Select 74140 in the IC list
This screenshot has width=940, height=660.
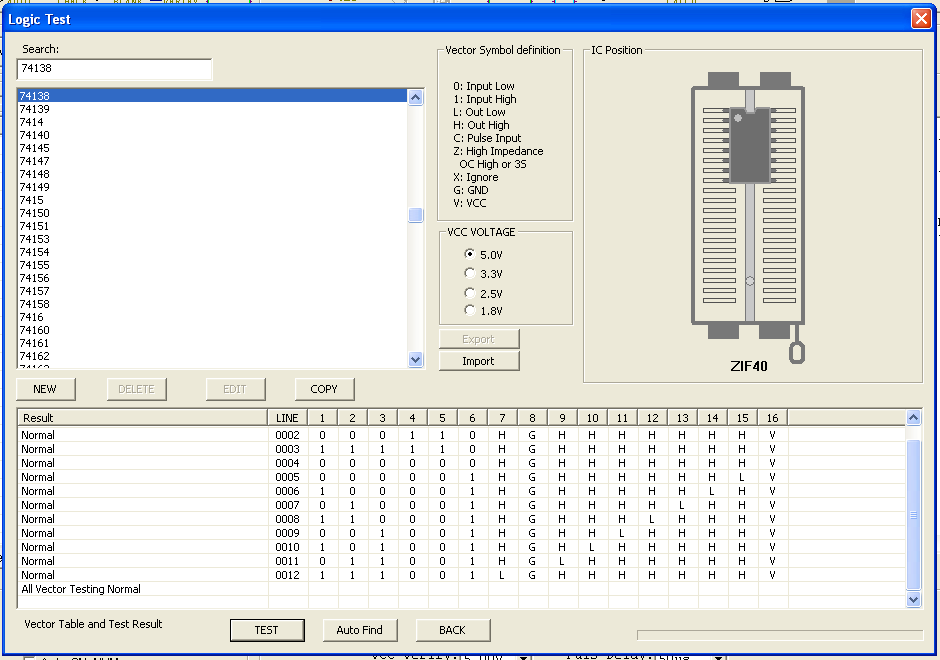coord(213,135)
